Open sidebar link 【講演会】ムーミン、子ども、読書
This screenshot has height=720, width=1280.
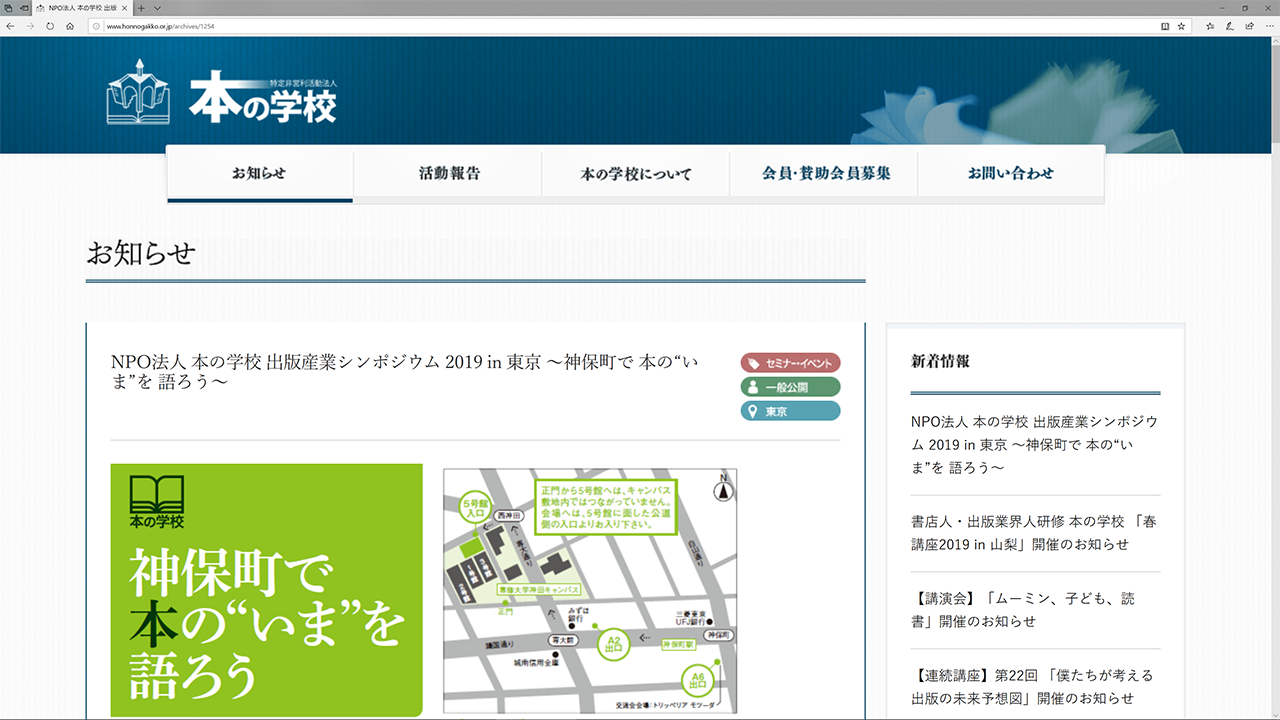pos(1023,609)
